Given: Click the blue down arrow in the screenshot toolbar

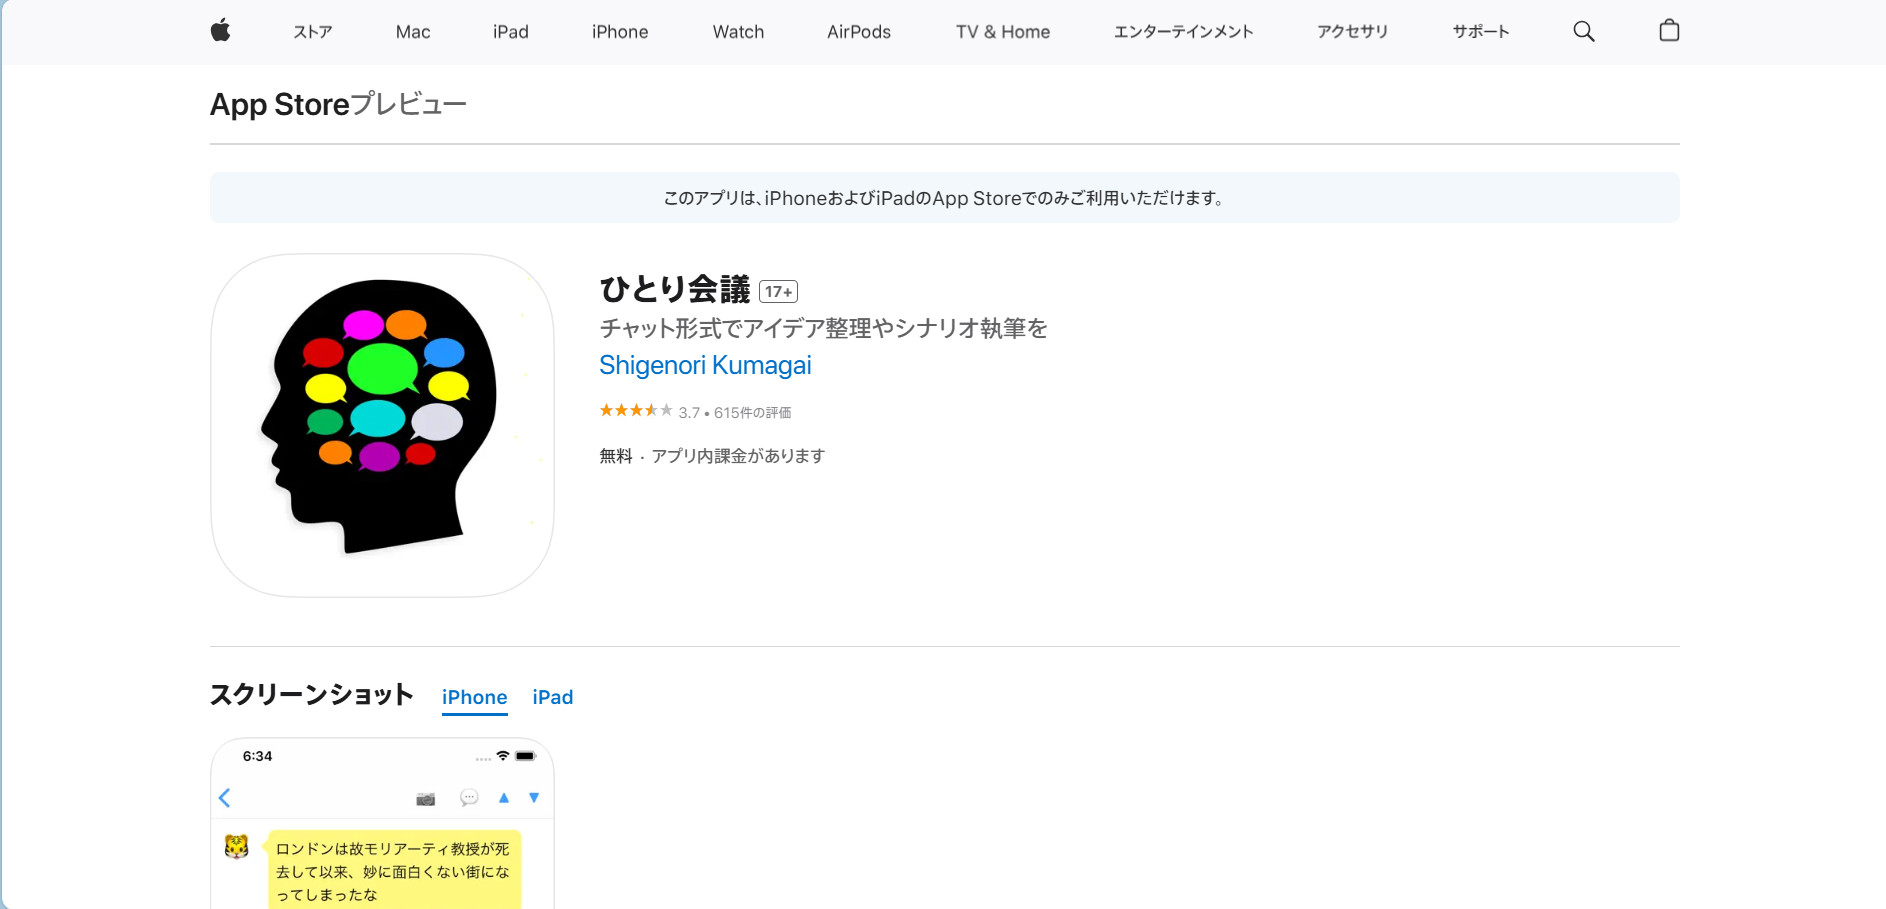Looking at the screenshot, I should click(534, 798).
